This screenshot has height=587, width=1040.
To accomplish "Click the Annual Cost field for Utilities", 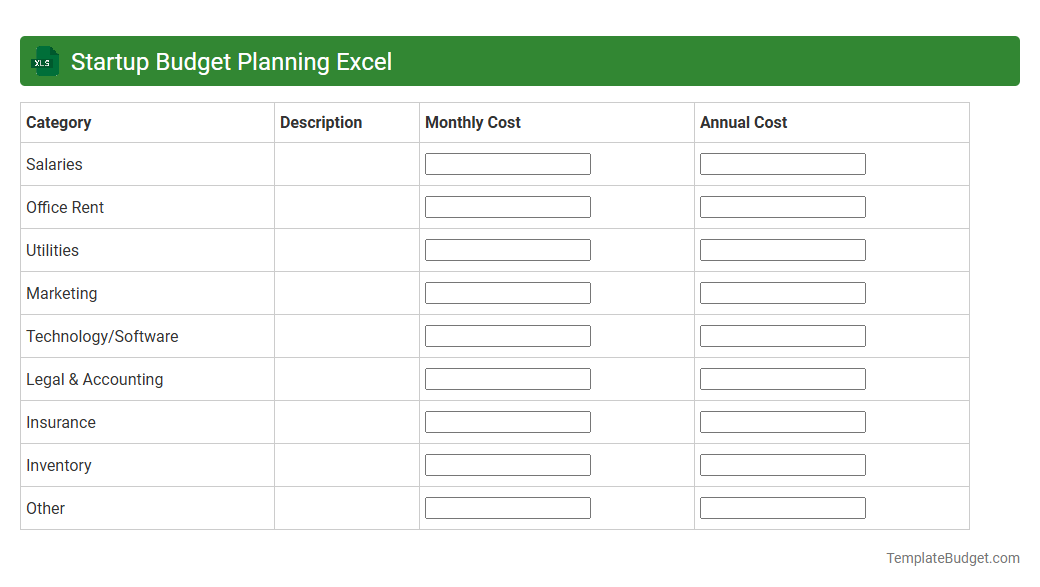I will (x=783, y=249).
